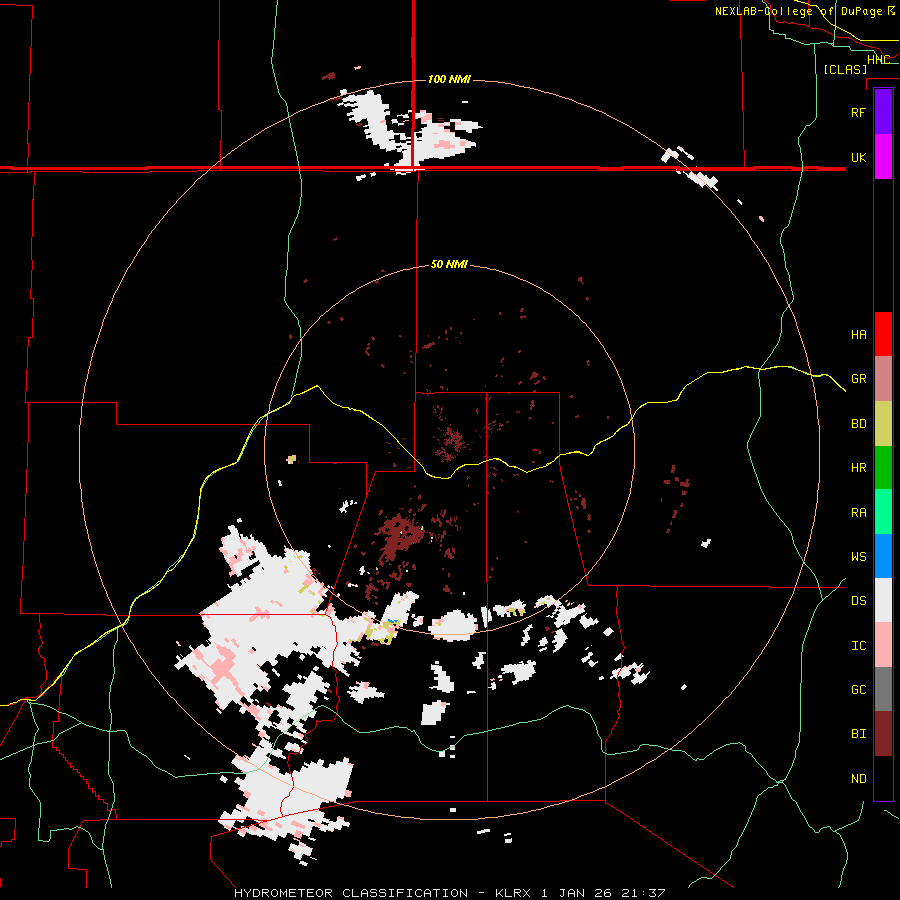Click the UK magenta legend swatch
900x900 pixels.
tap(883, 157)
